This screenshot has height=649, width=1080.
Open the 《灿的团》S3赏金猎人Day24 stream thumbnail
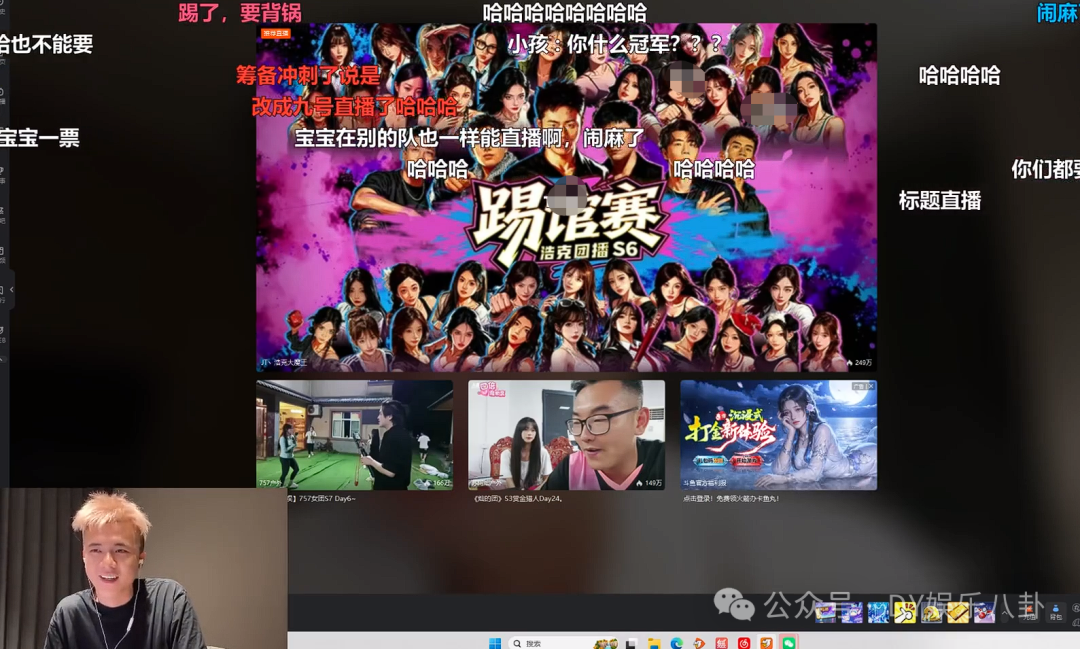pos(566,435)
